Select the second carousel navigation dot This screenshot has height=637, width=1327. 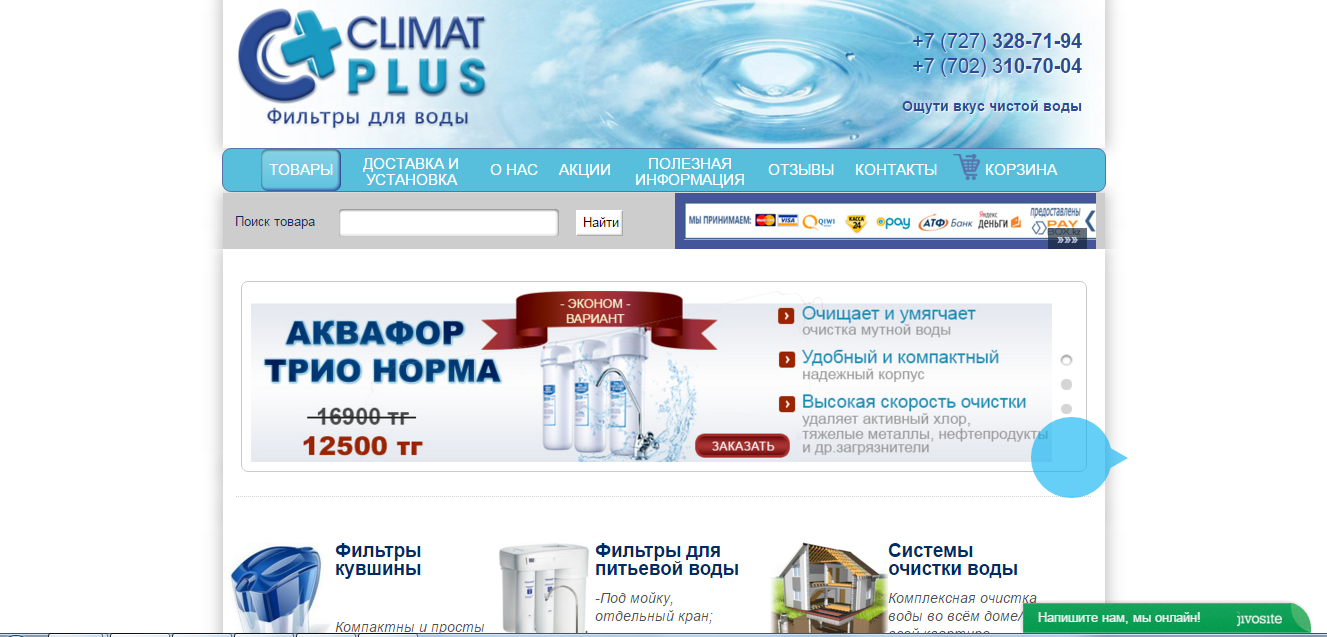[x=1066, y=384]
